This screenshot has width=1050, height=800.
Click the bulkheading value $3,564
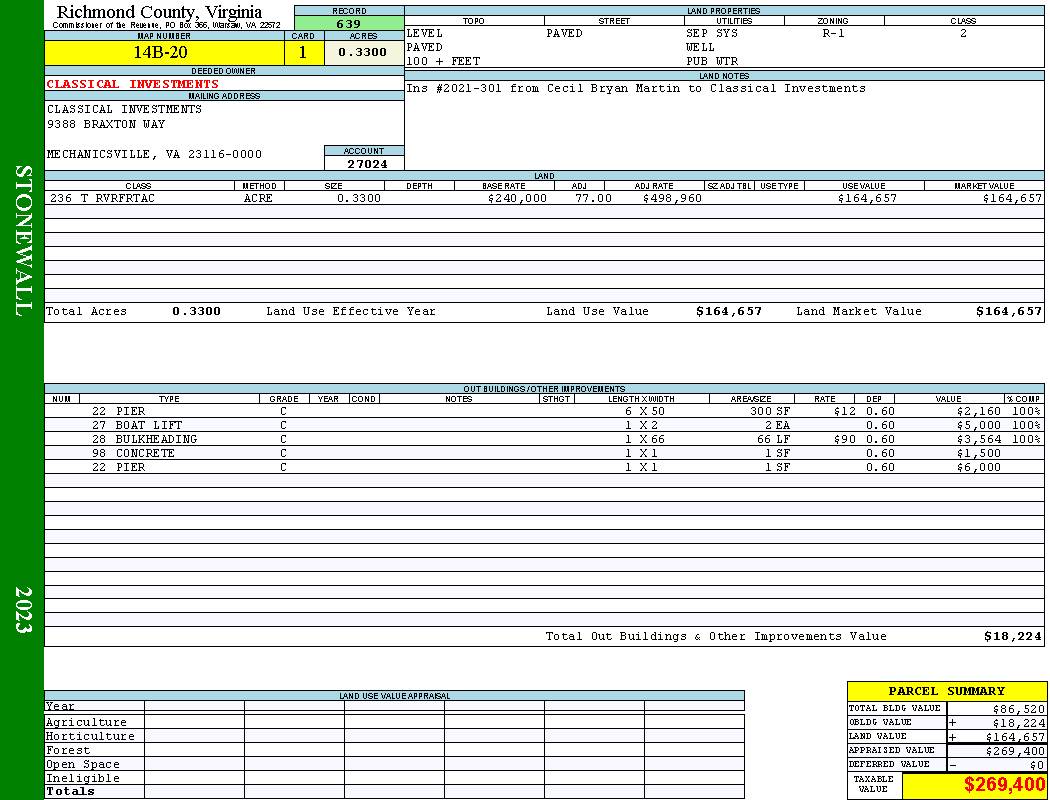(x=978, y=440)
